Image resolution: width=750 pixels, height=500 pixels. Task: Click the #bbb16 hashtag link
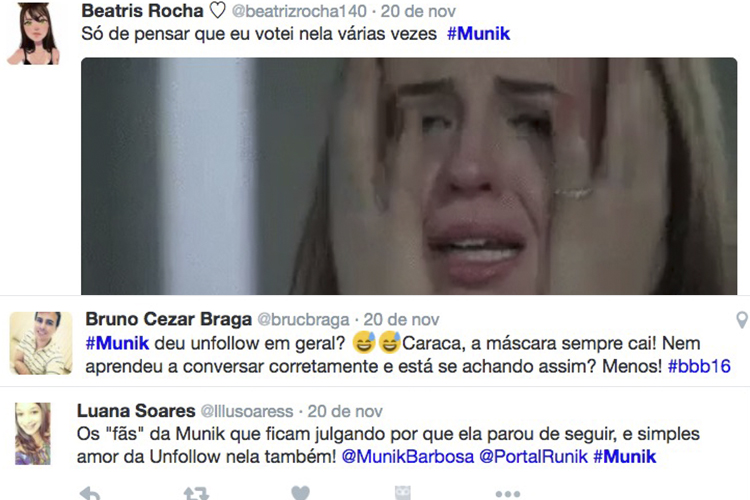click(x=699, y=367)
